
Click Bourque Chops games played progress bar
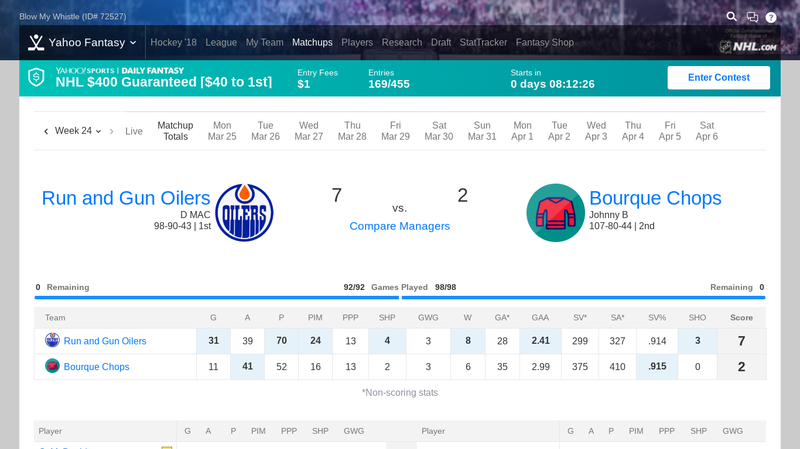(x=583, y=297)
